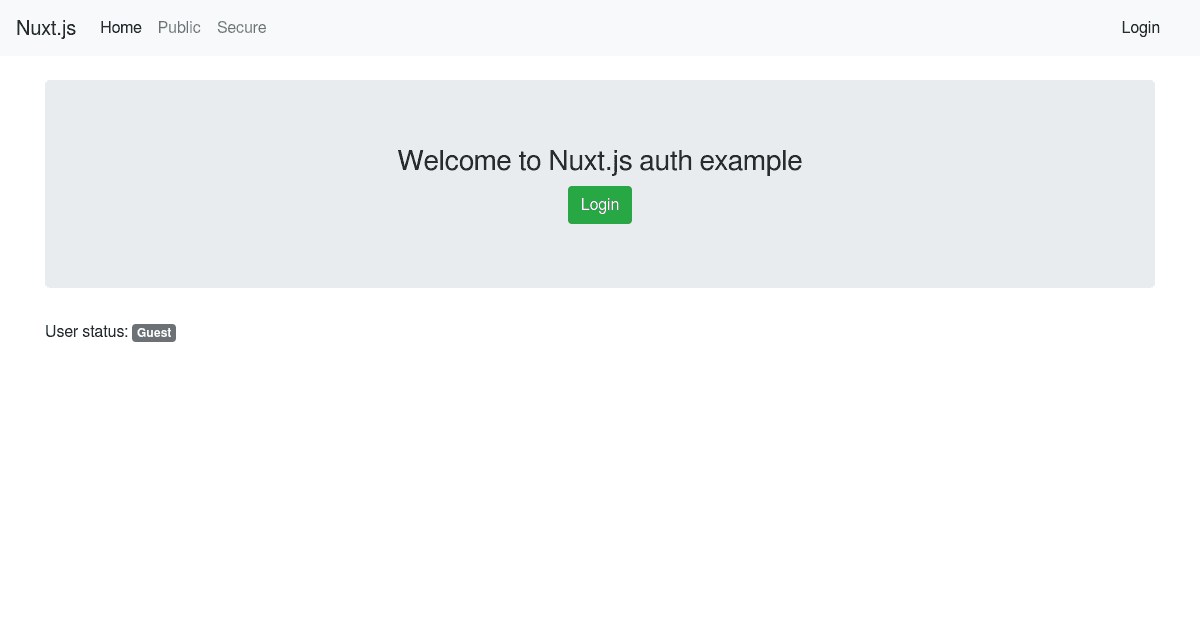Go to the Public page link
This screenshot has width=1200, height=630.
point(179,28)
